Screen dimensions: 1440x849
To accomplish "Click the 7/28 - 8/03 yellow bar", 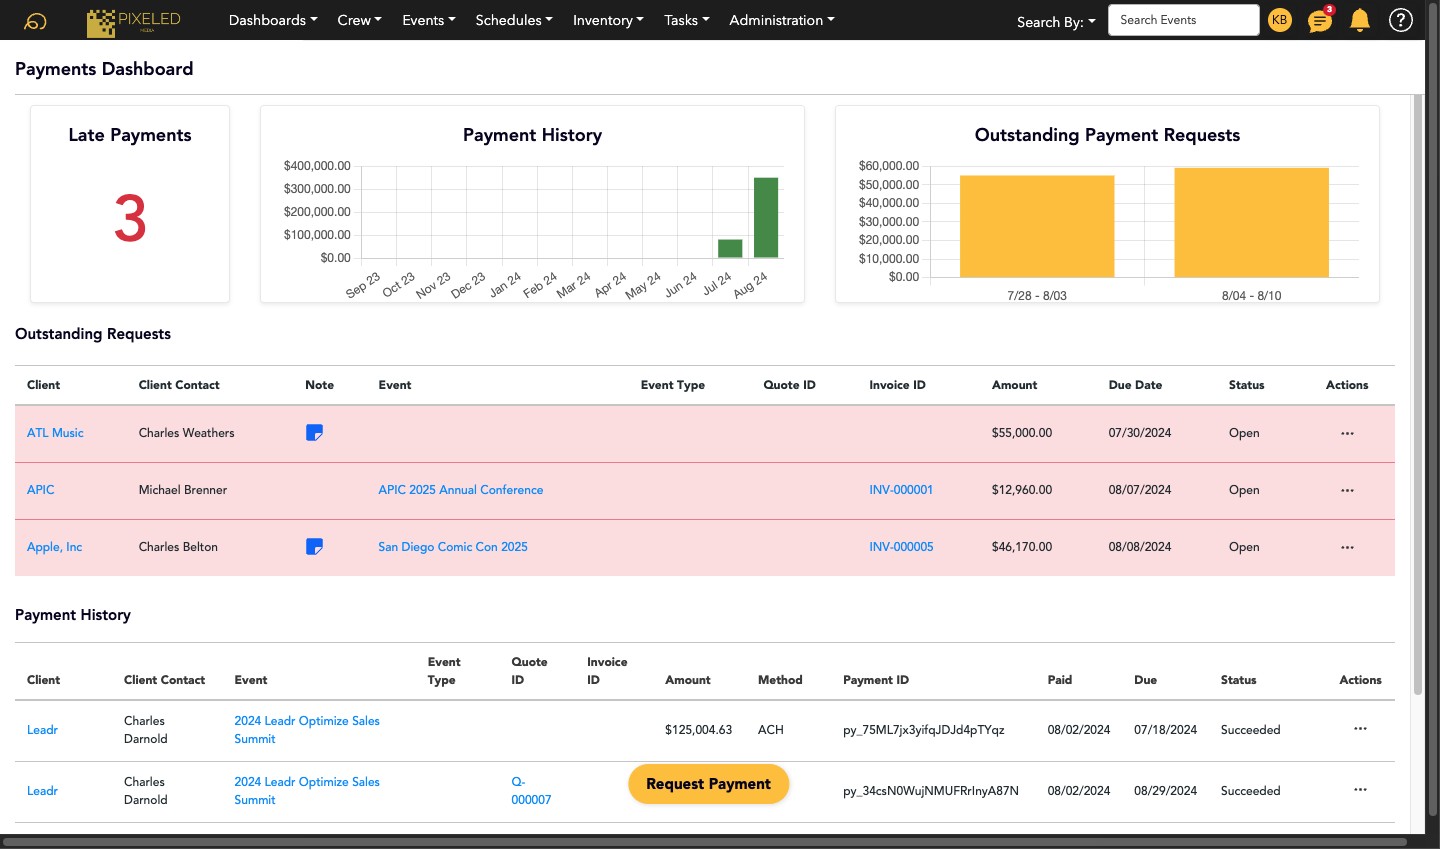I will pyautogui.click(x=1036, y=226).
